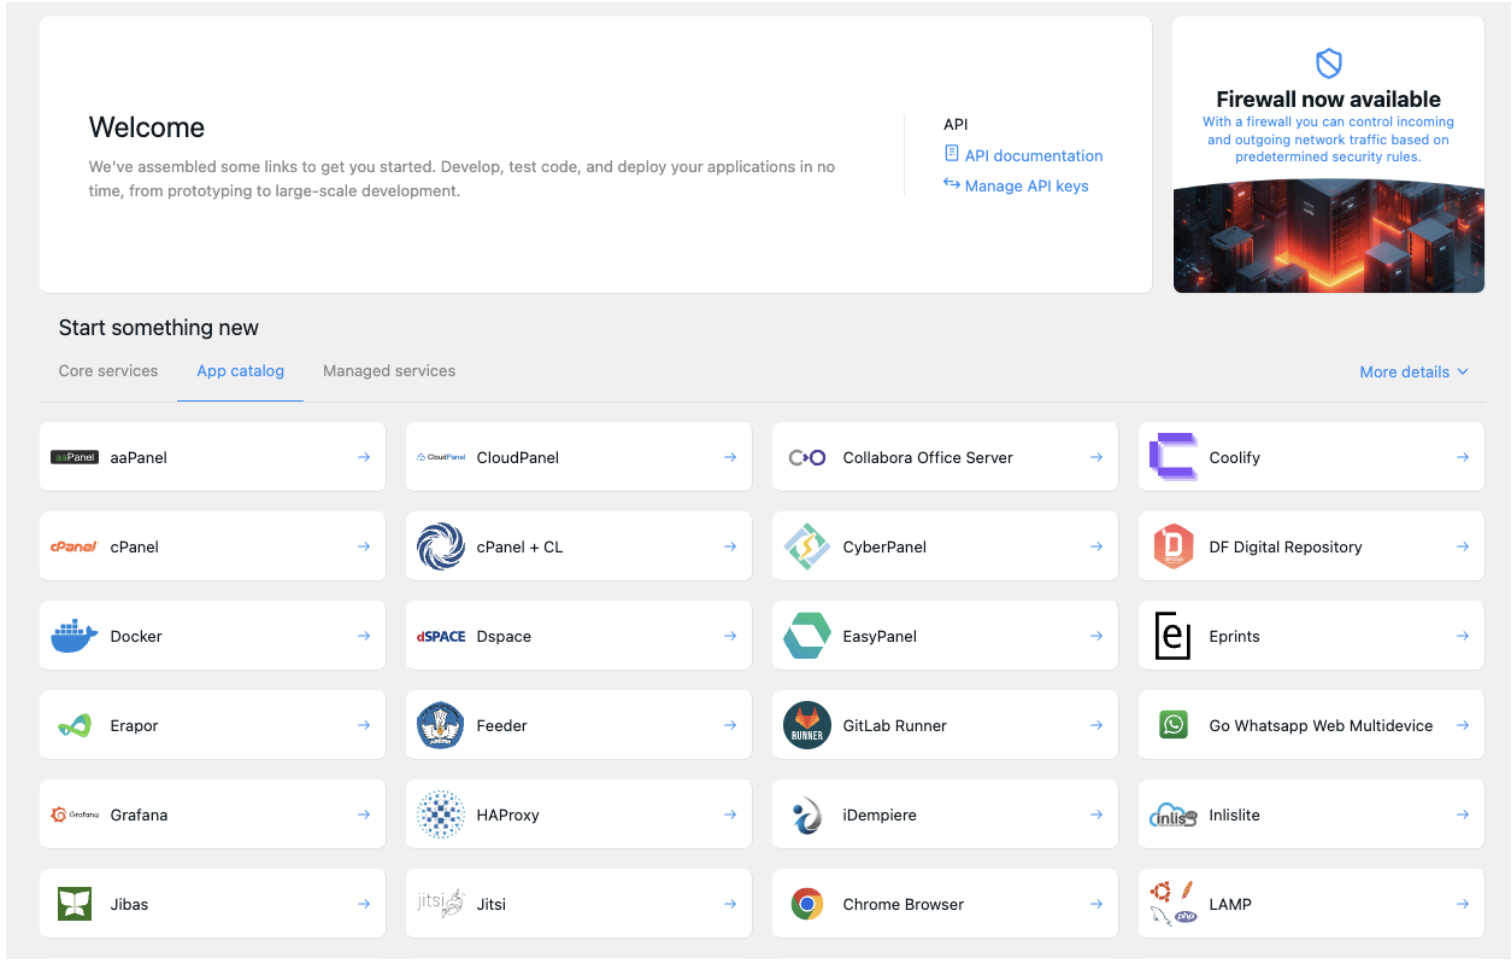This screenshot has height=966, width=1512.
Task: Click the swirl cPanel + CL icon
Action: click(x=441, y=546)
